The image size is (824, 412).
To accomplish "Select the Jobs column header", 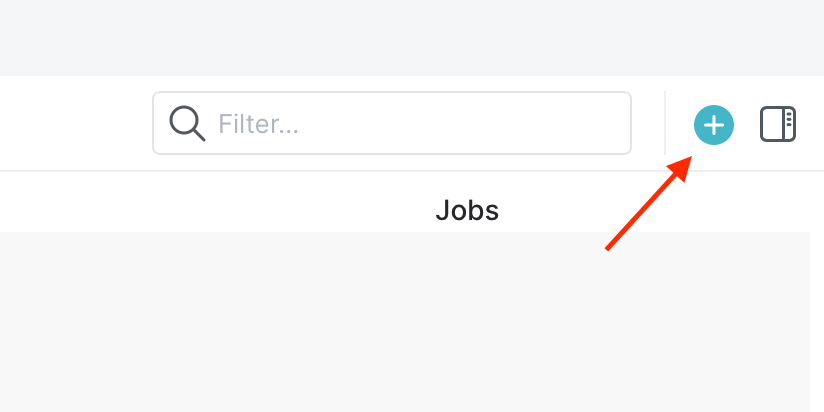I will pyautogui.click(x=467, y=210).
